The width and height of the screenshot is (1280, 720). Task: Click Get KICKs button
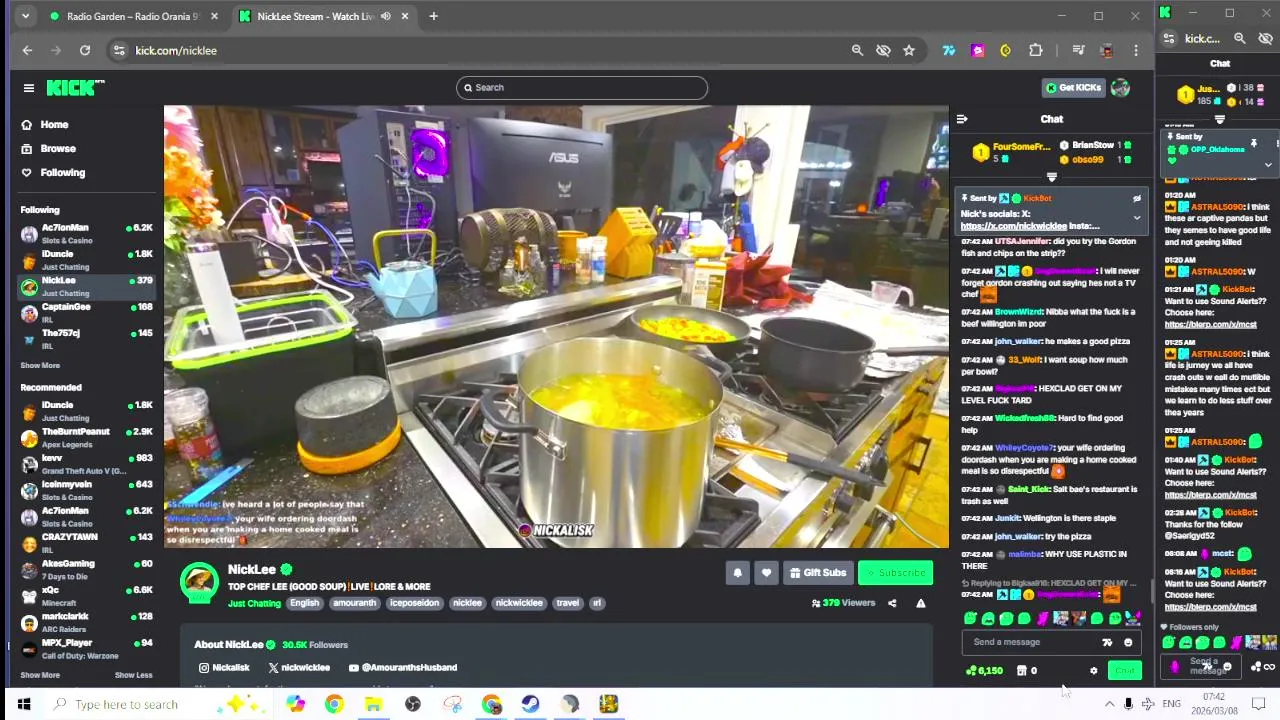click(x=1072, y=88)
